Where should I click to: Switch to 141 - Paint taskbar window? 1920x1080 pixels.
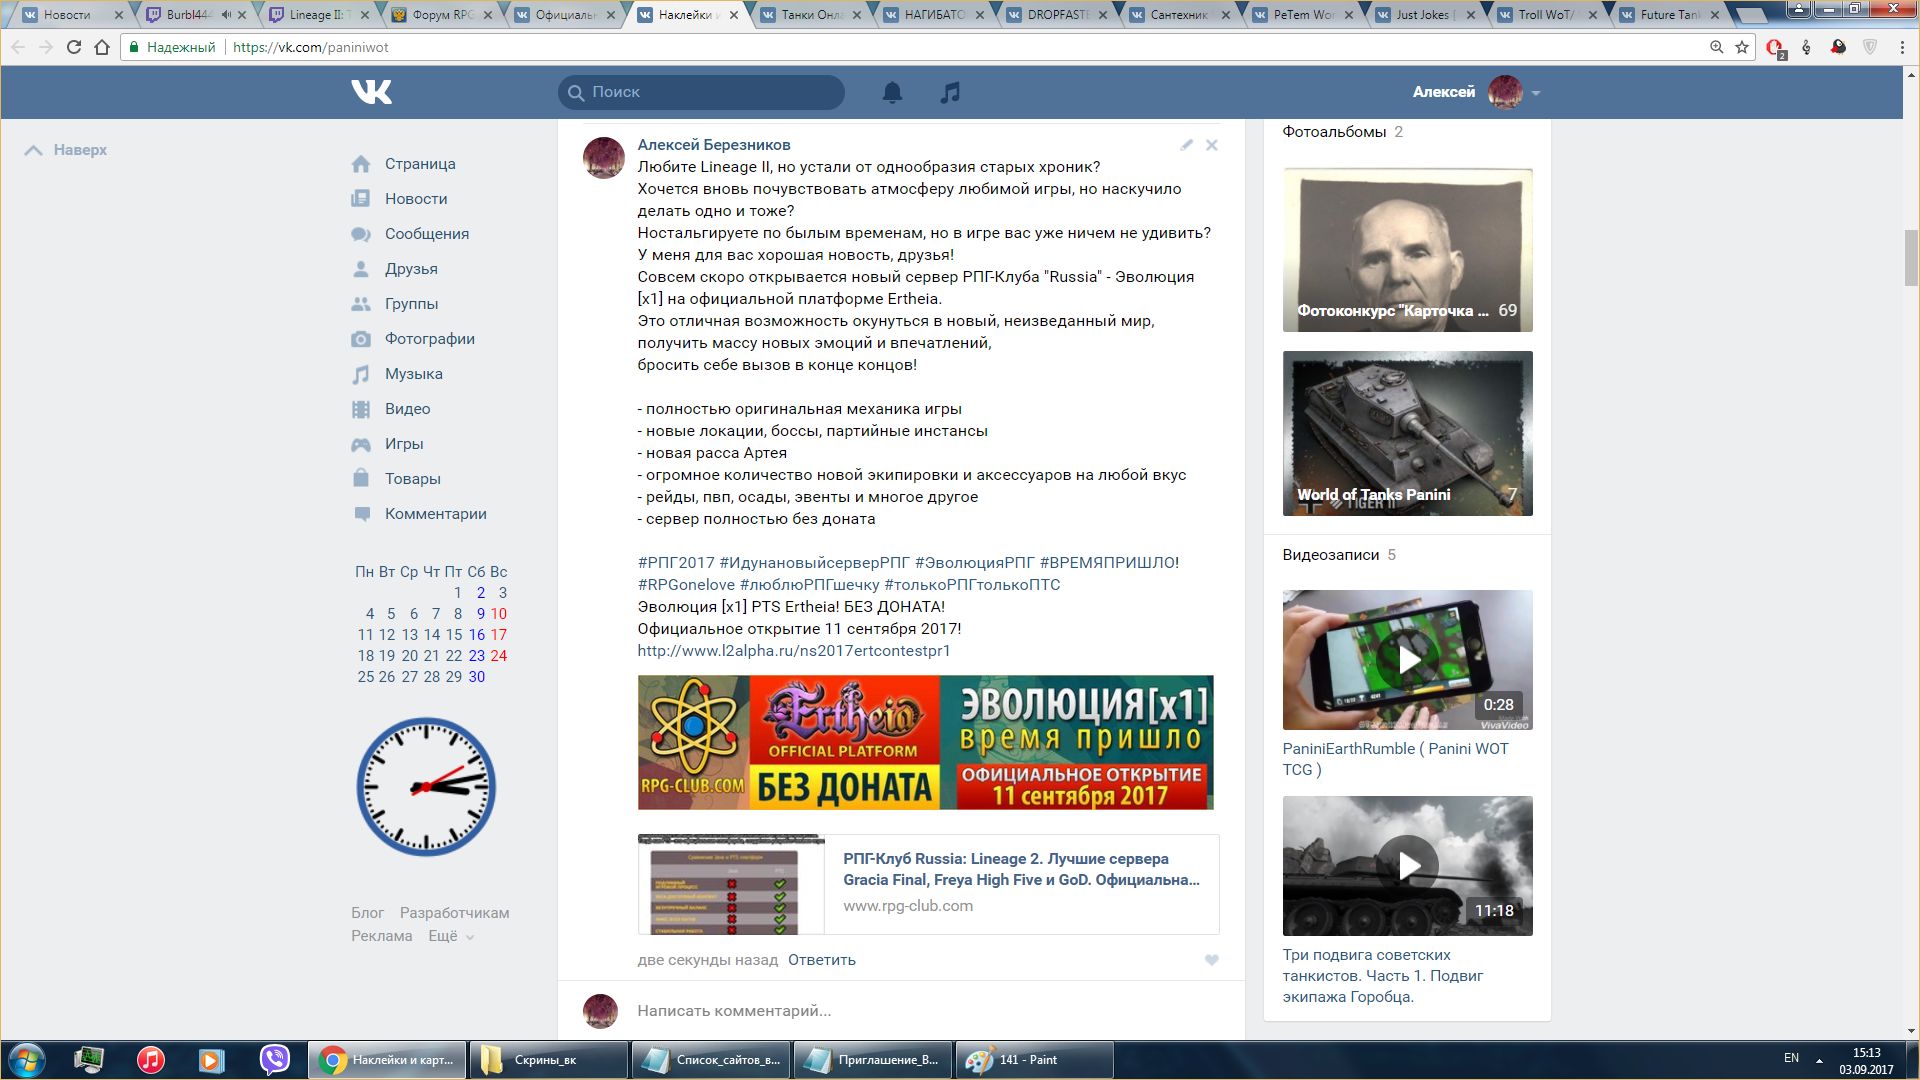[x=1035, y=1060]
